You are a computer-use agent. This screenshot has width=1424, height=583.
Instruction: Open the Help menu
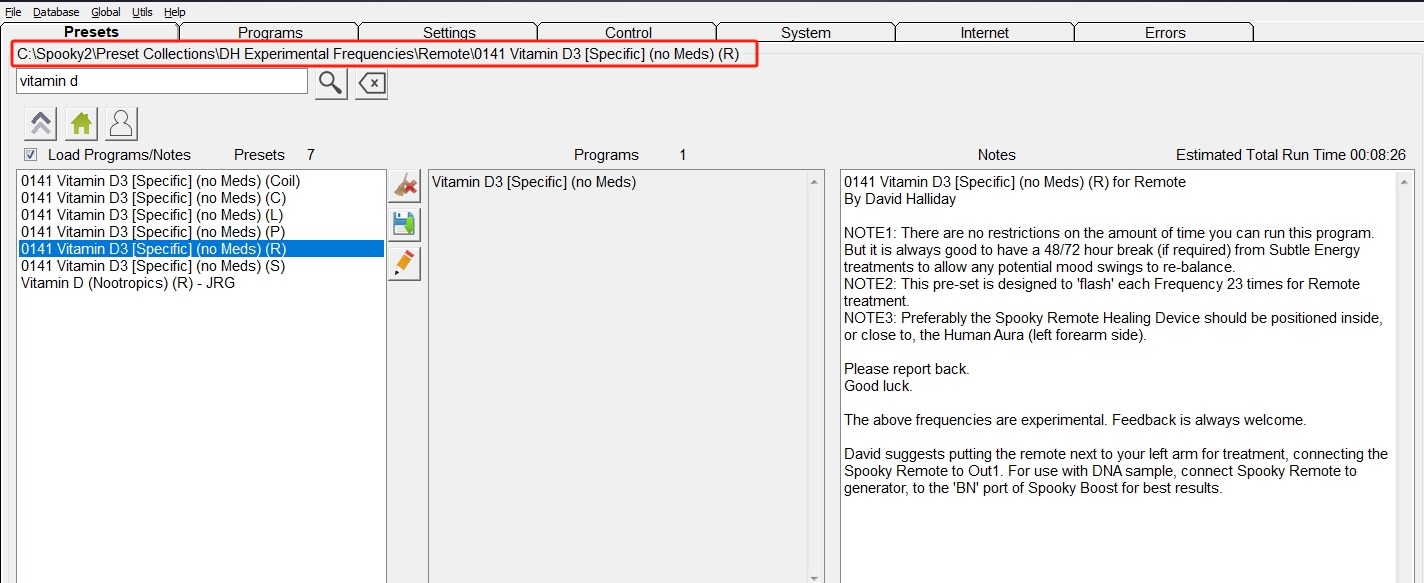175,12
